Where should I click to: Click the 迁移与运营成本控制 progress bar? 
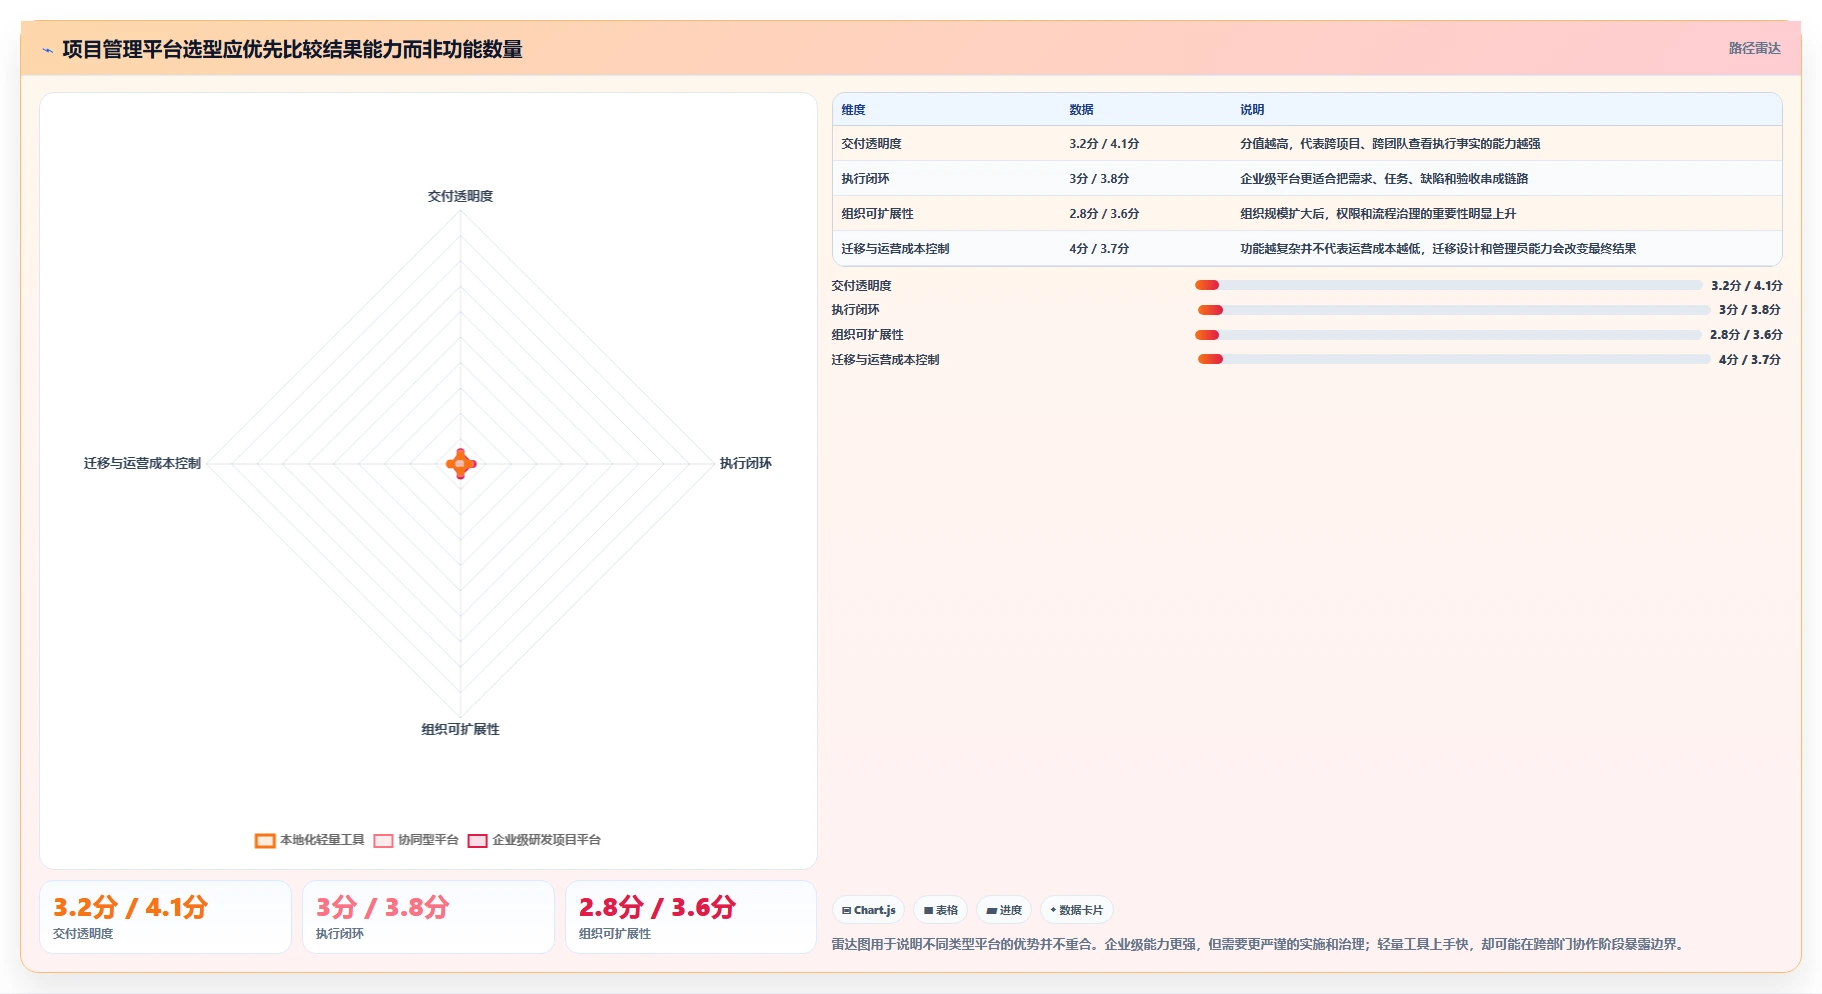pyautogui.click(x=1454, y=359)
